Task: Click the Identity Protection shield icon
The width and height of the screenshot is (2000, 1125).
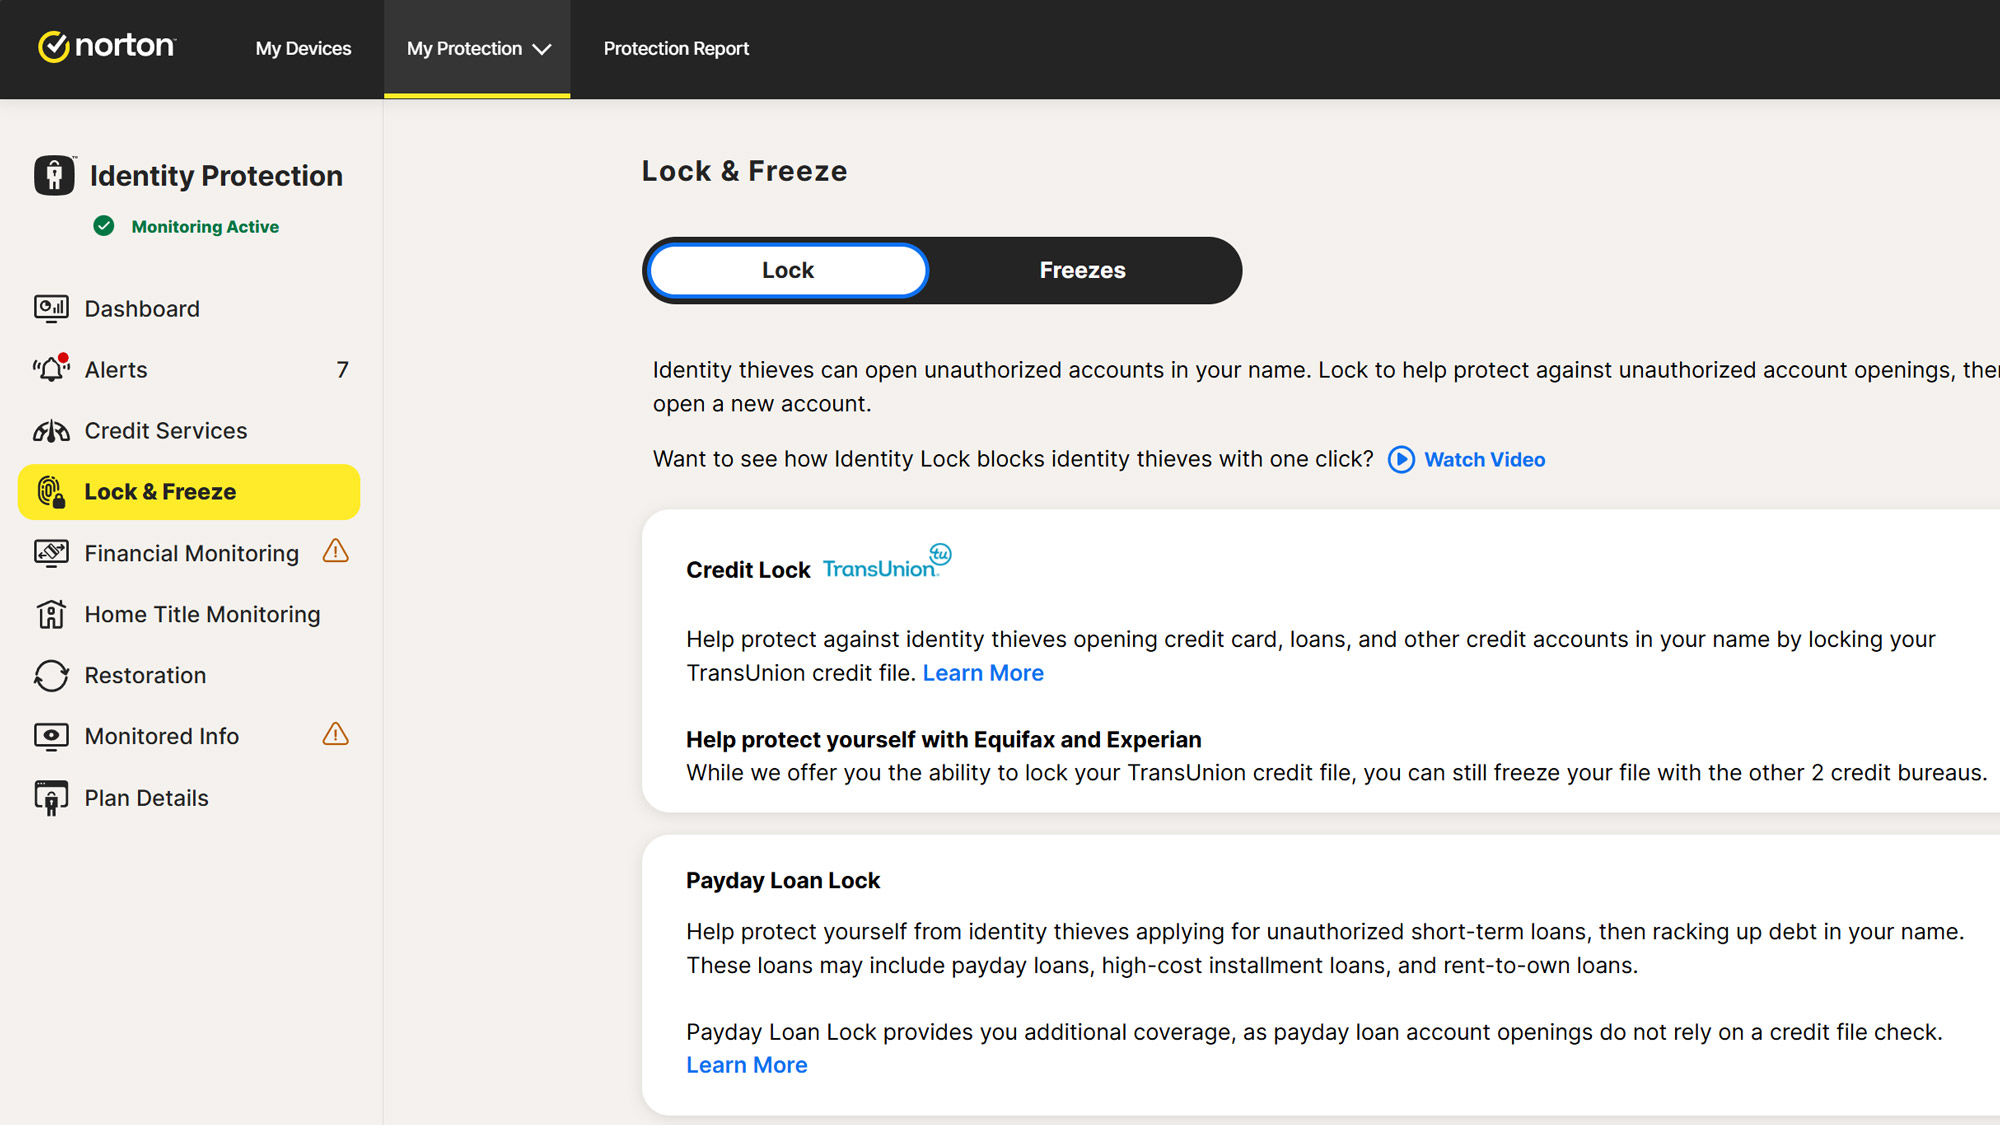Action: pos(54,175)
